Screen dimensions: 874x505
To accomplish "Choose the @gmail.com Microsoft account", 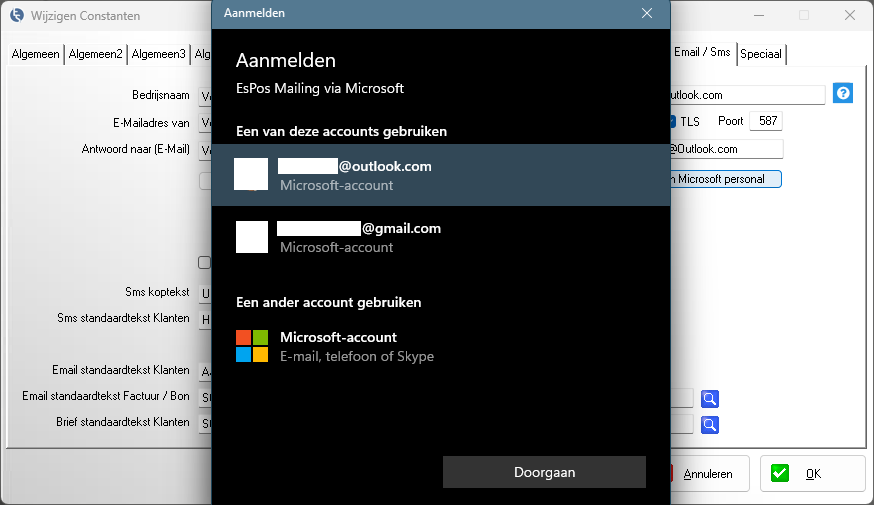I will pyautogui.click(x=441, y=237).
